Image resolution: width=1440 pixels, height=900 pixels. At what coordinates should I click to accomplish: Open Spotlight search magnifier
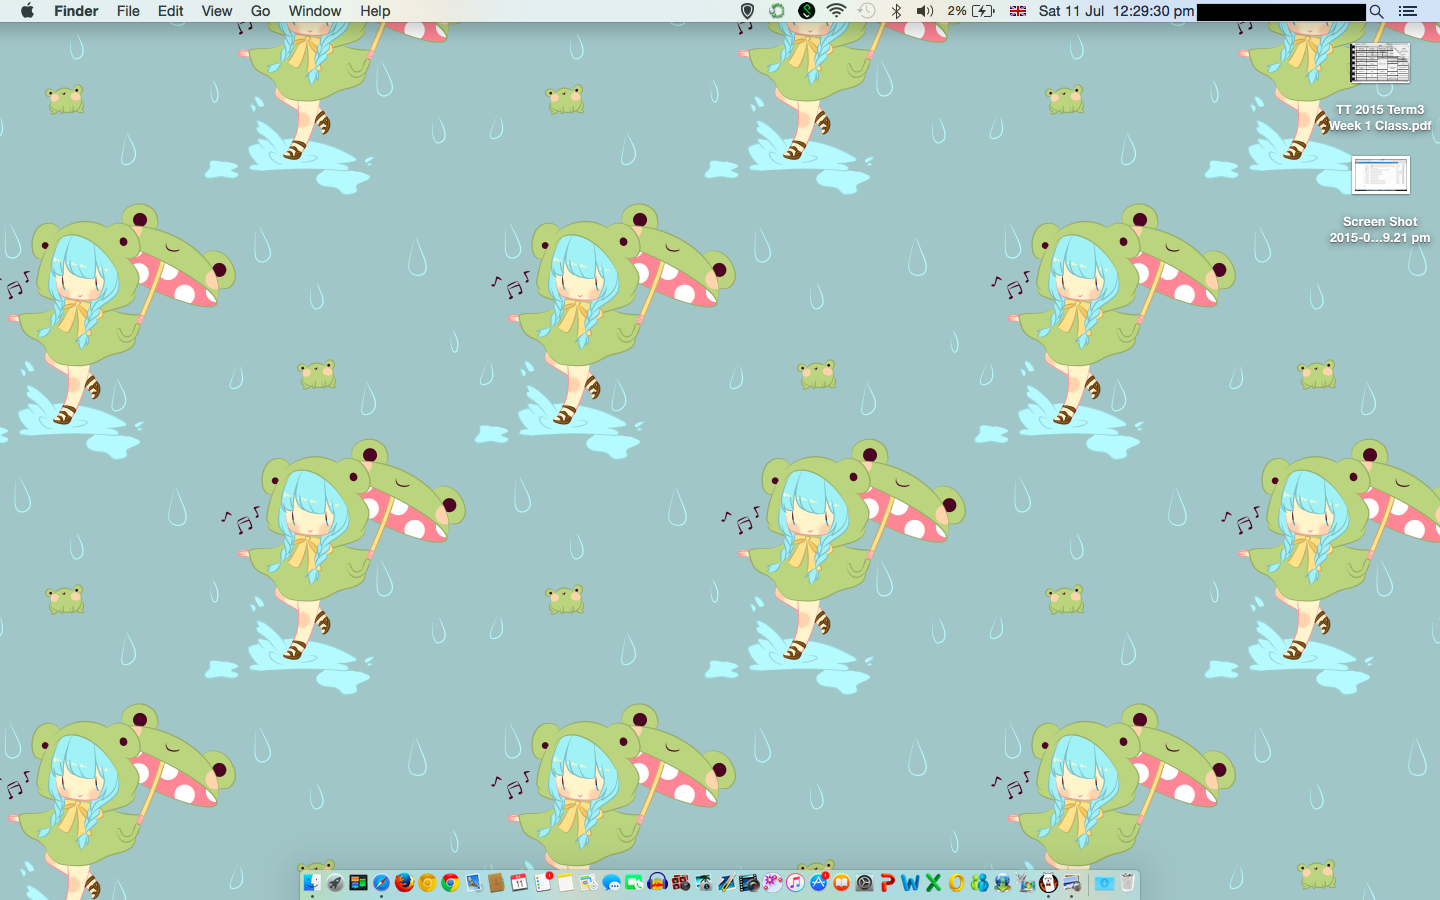1377,11
